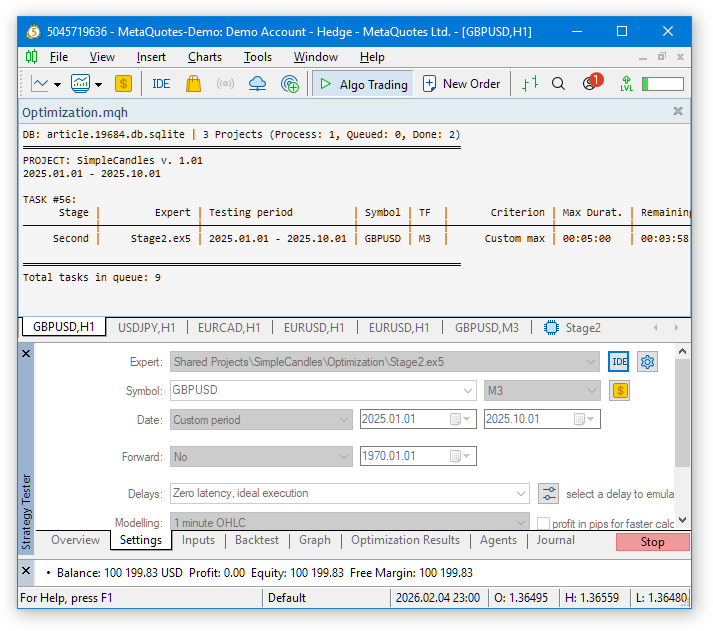Open the Tools menu
Image resolution: width=713 pixels, height=631 pixels.
257,57
